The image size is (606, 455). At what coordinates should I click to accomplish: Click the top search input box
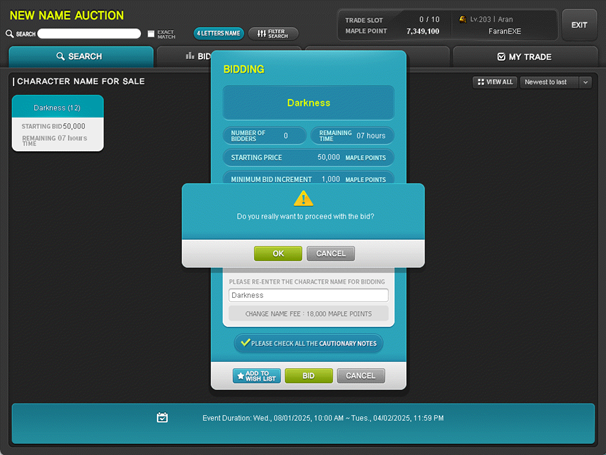89,34
